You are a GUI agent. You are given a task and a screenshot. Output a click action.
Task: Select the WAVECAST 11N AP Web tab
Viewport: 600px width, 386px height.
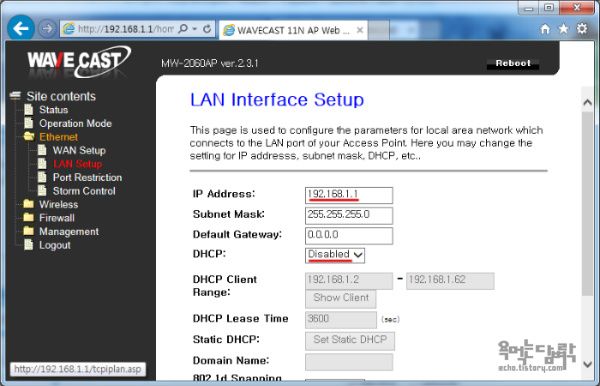(293, 30)
